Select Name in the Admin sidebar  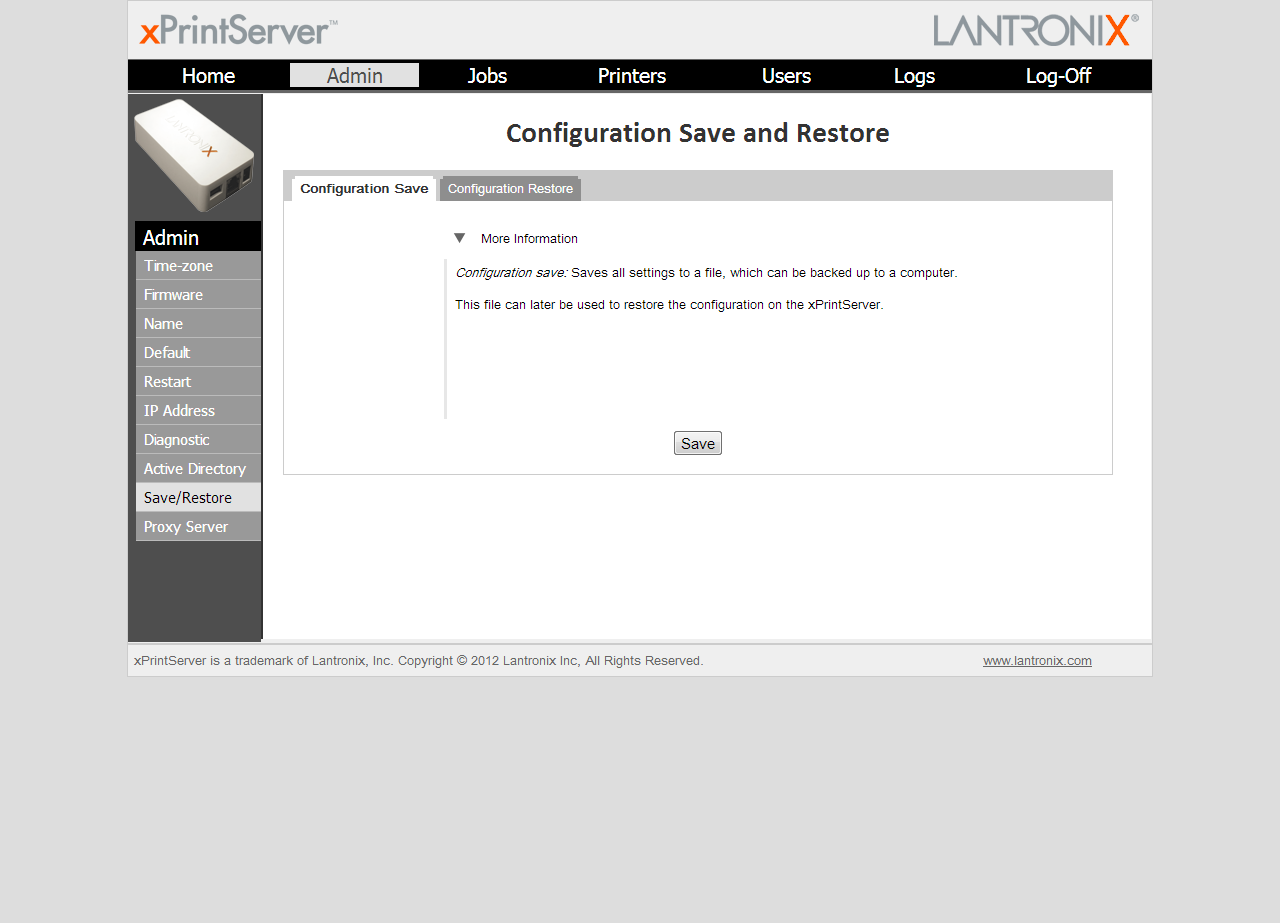click(x=198, y=324)
